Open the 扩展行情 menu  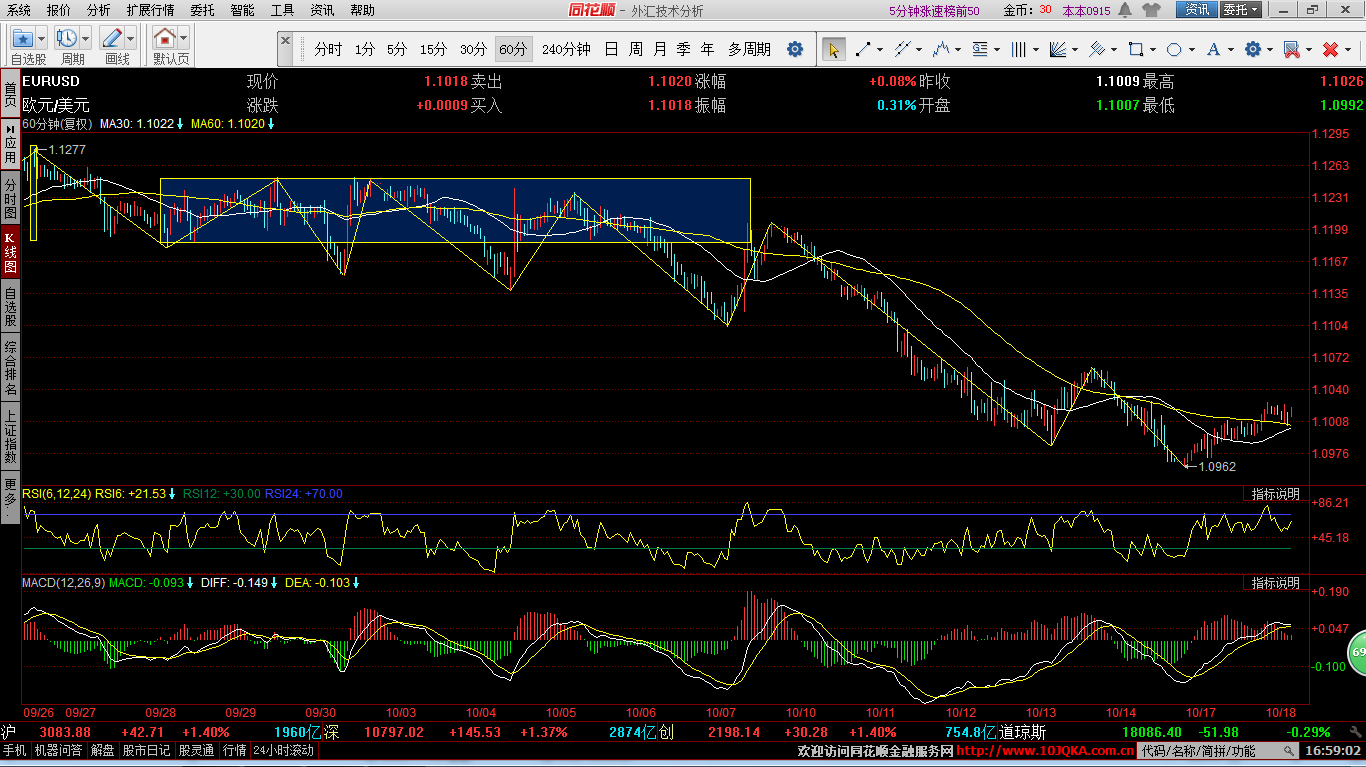point(150,10)
